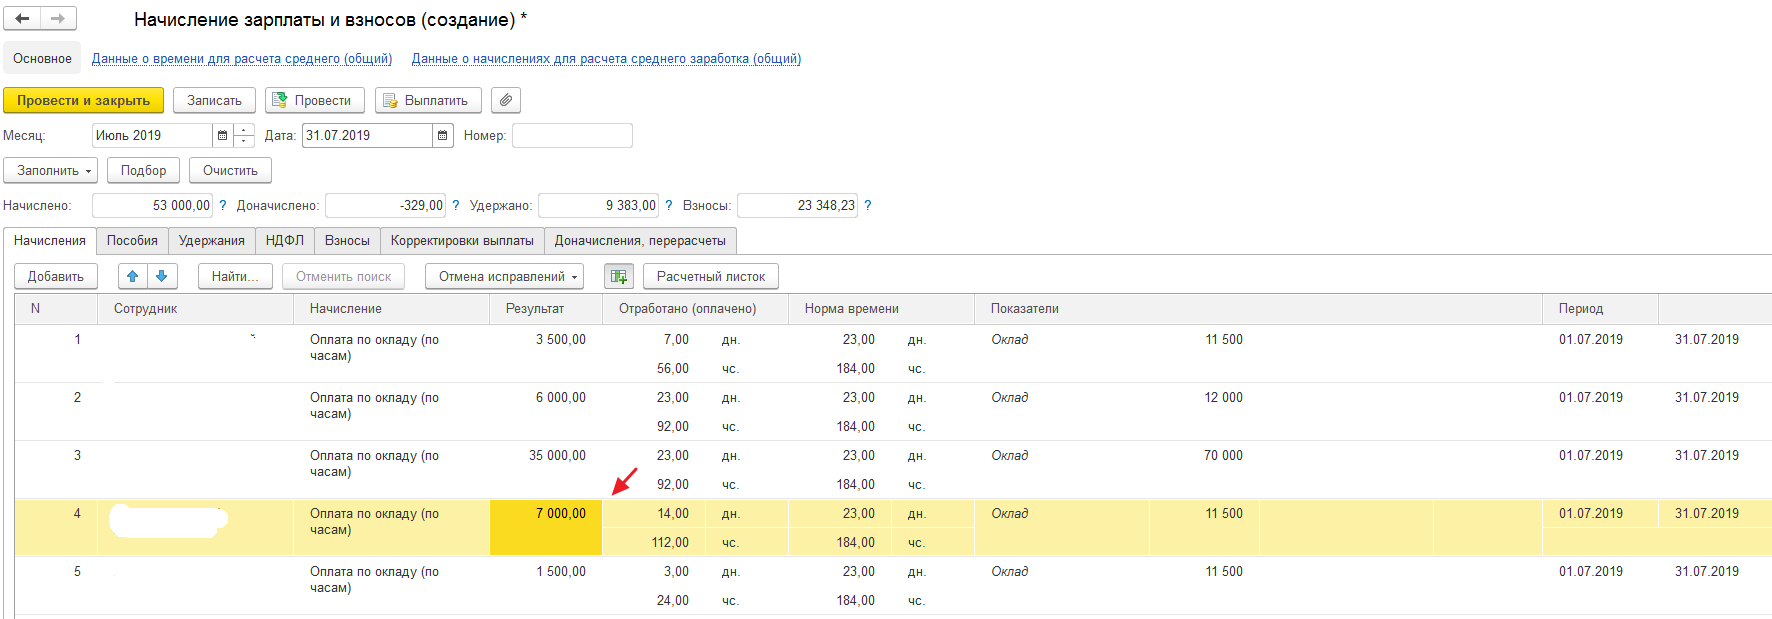Open the Удержания tab
Screen dimensions: 1772x619
coord(211,240)
